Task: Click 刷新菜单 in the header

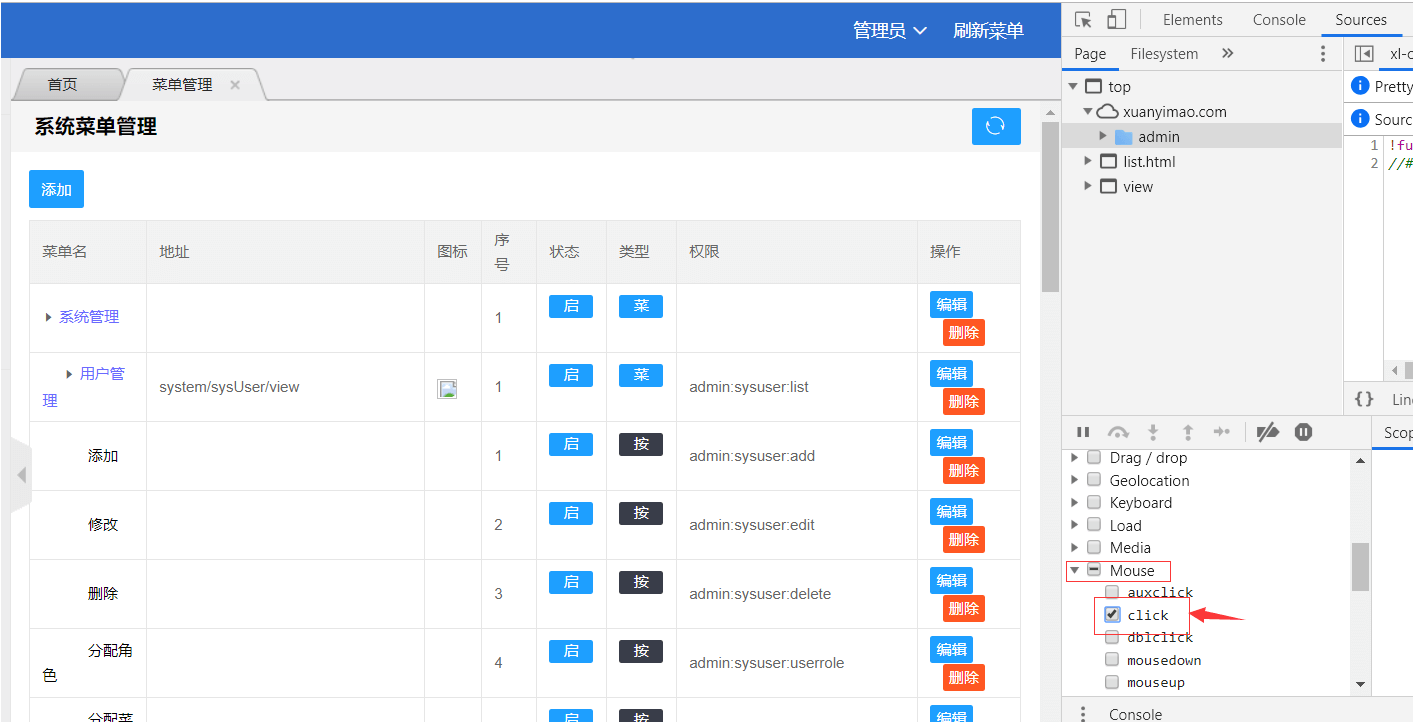Action: [988, 31]
